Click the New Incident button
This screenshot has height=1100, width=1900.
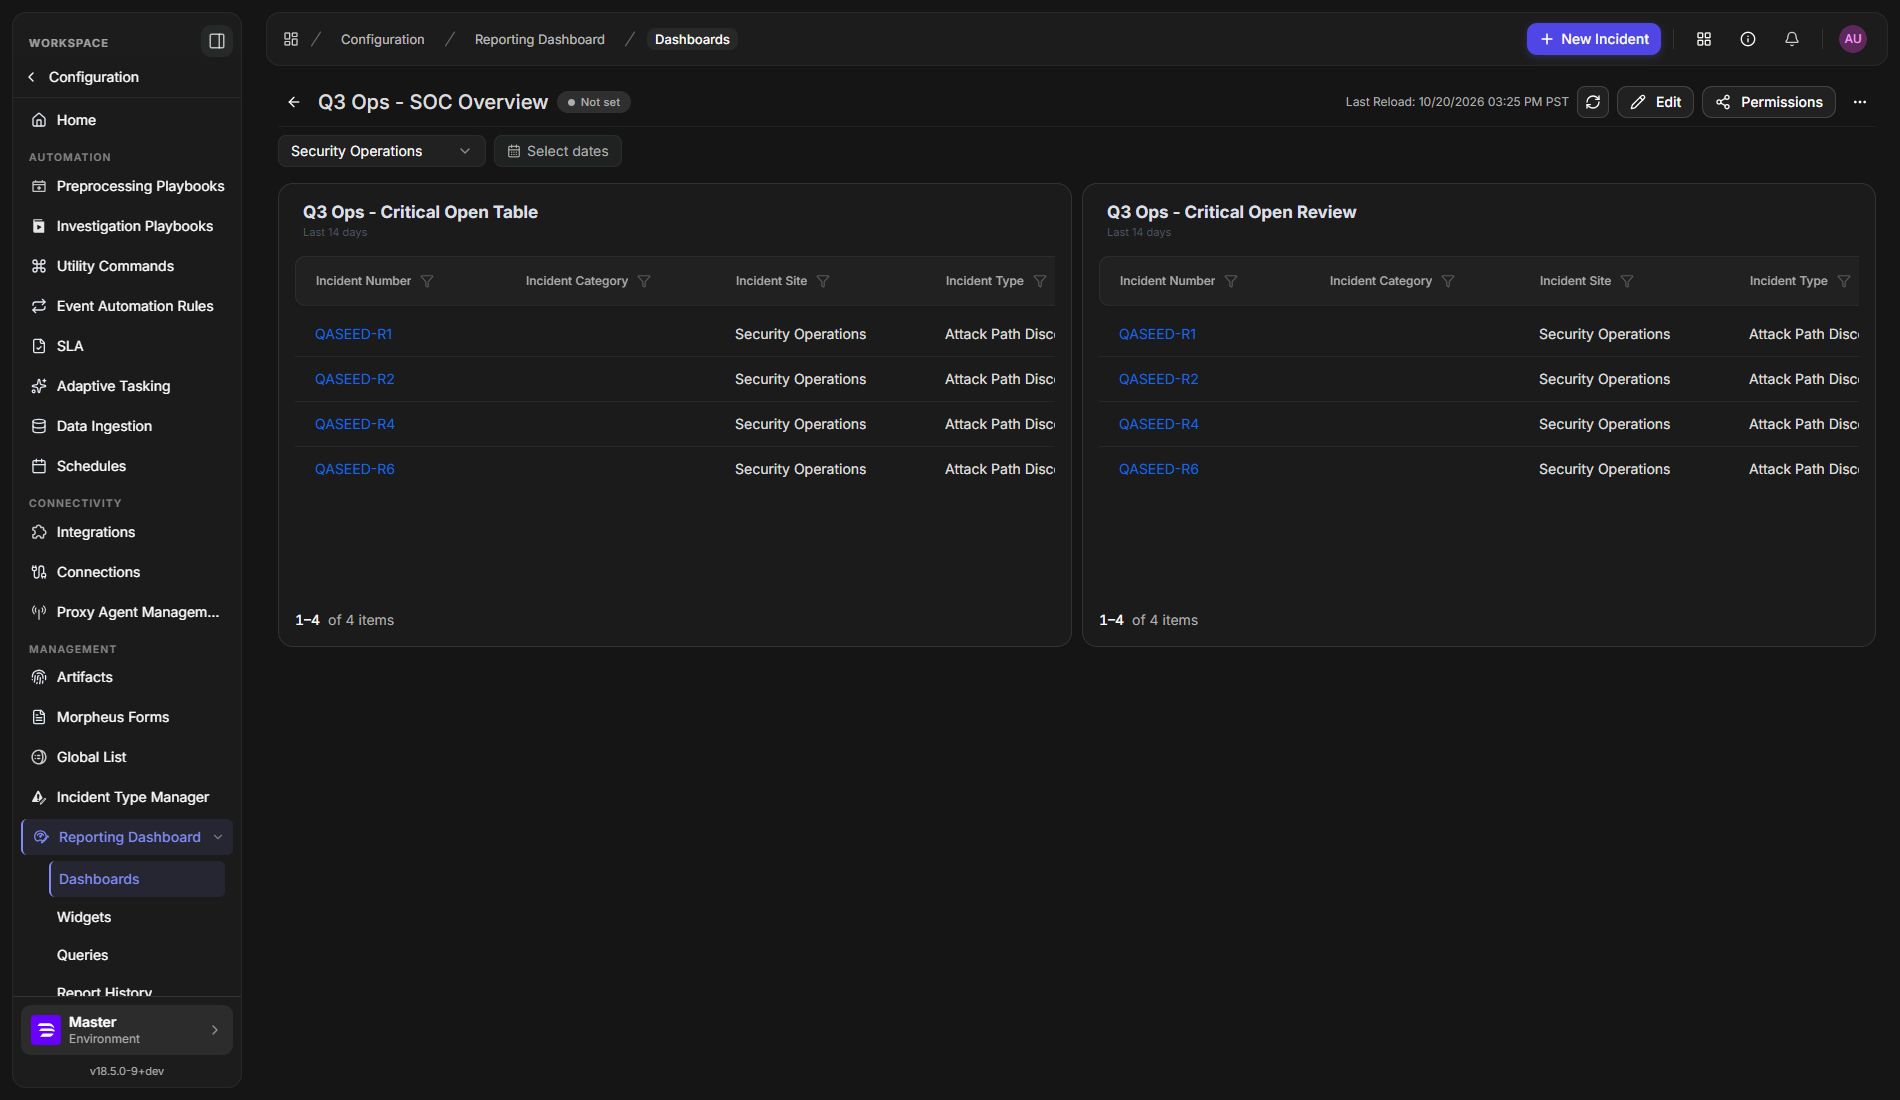1594,39
